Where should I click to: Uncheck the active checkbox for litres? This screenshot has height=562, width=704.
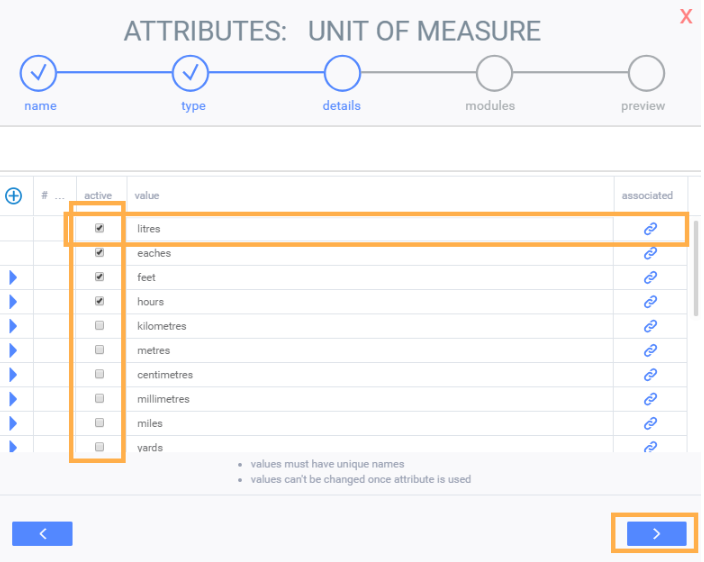(99, 228)
